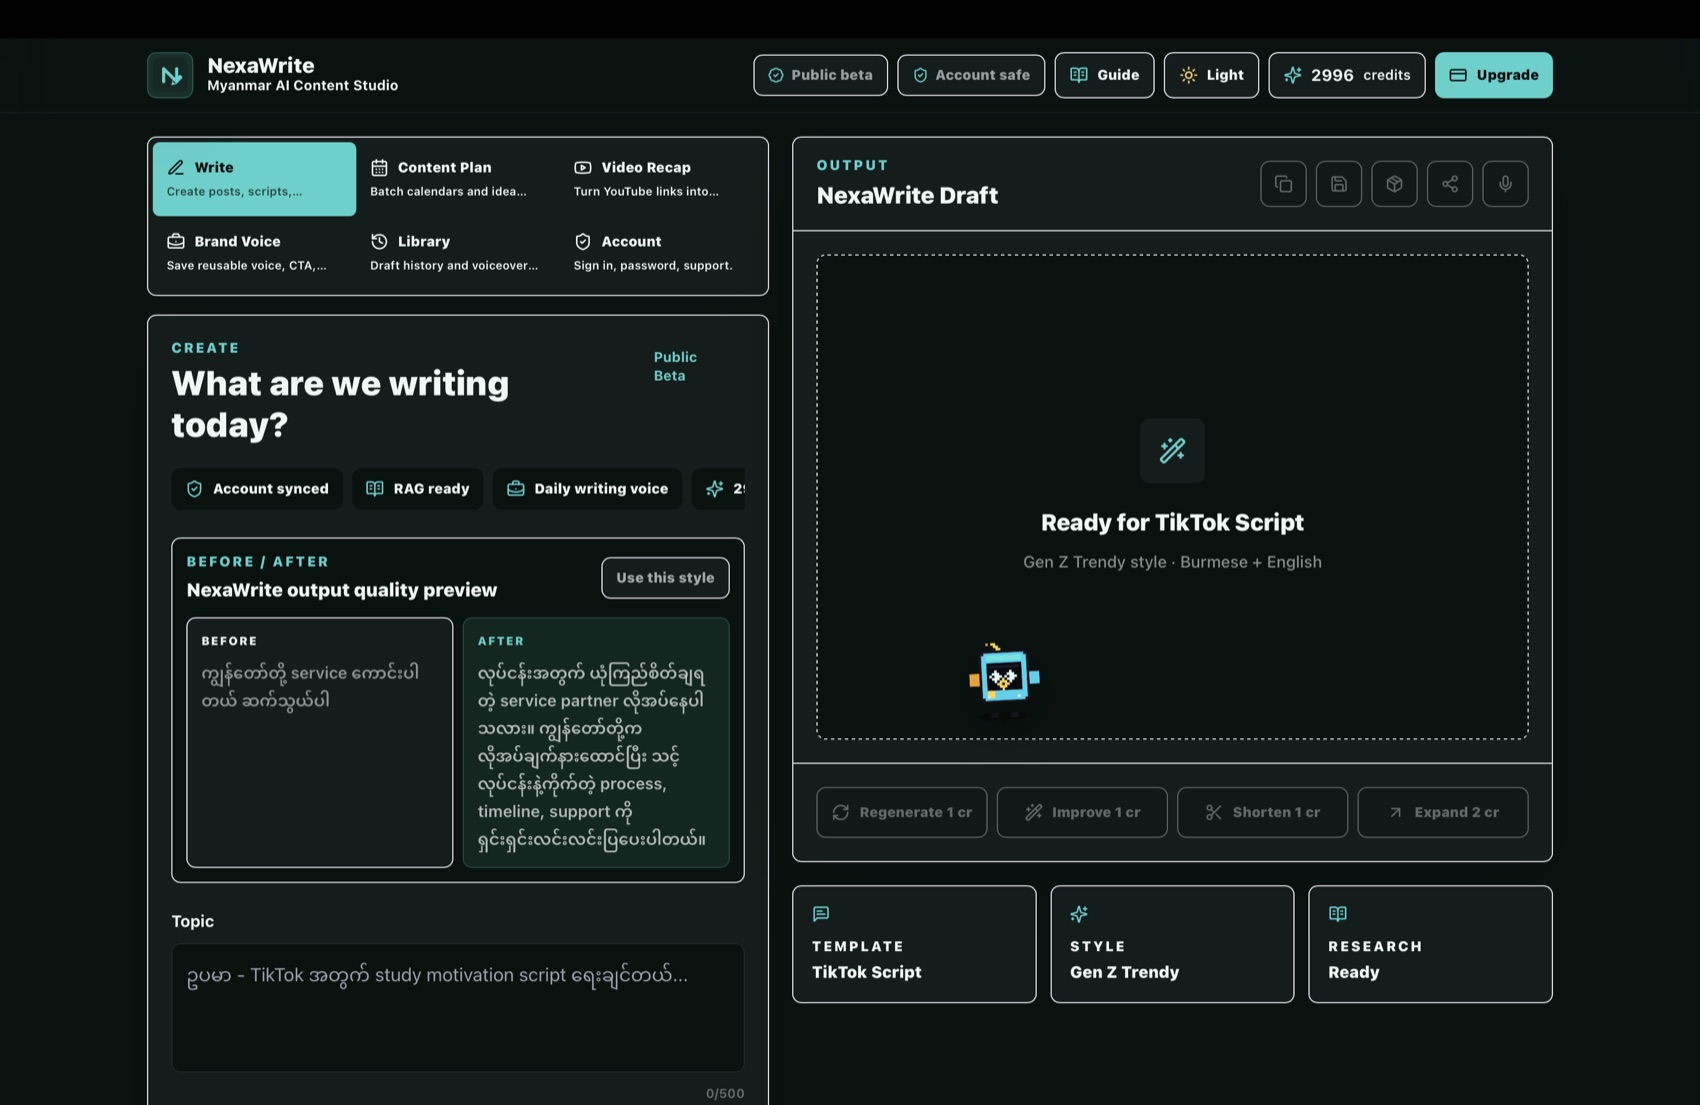Click the Daily writing voice chip
The height and width of the screenshot is (1105, 1700).
pyautogui.click(x=587, y=488)
